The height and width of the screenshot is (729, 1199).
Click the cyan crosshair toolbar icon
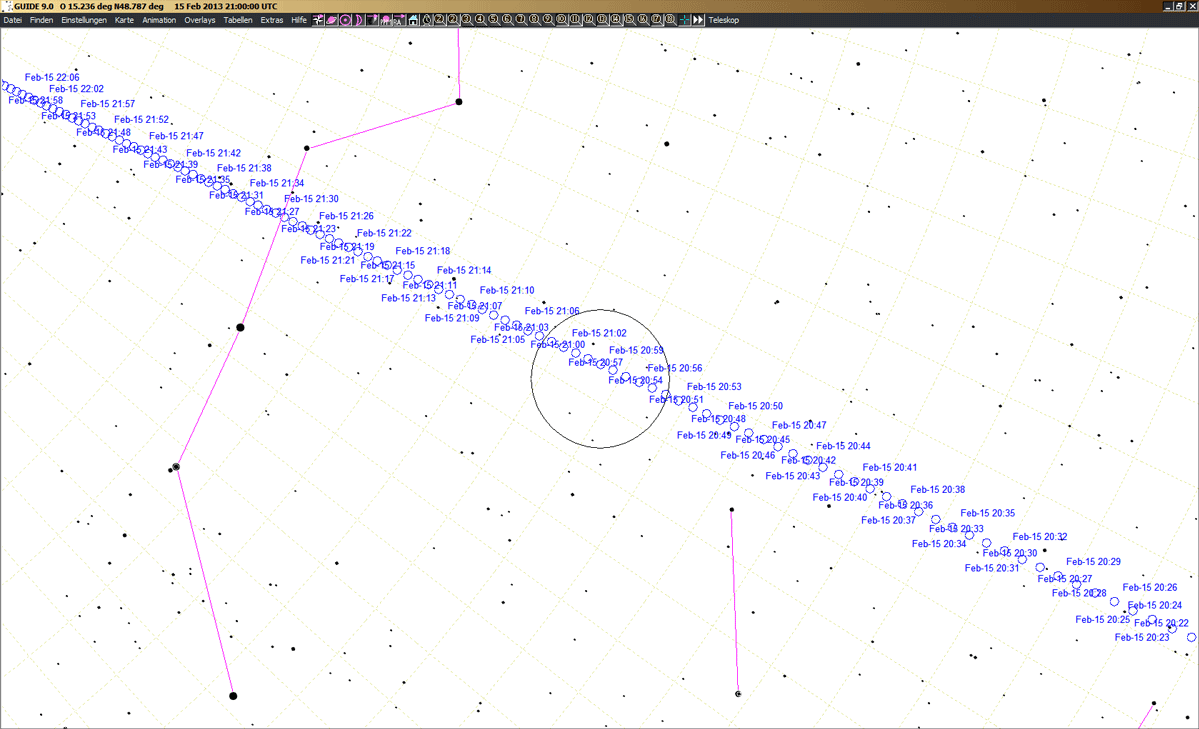(684, 20)
